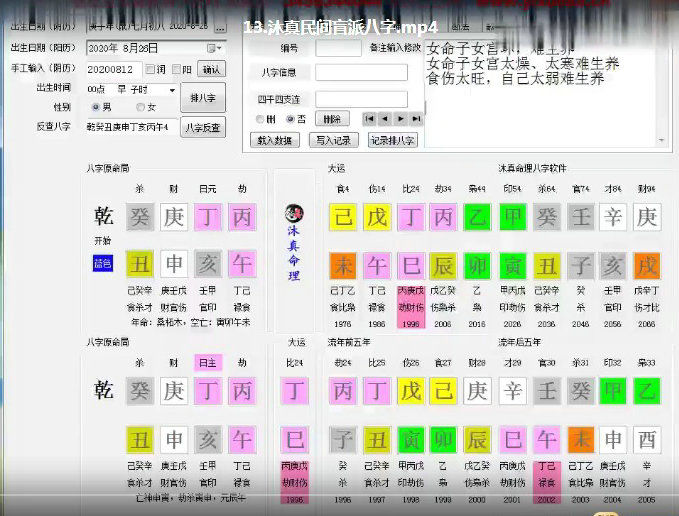Click the notes area scrollbar down arrow
679x516 pixels.
coord(662,140)
